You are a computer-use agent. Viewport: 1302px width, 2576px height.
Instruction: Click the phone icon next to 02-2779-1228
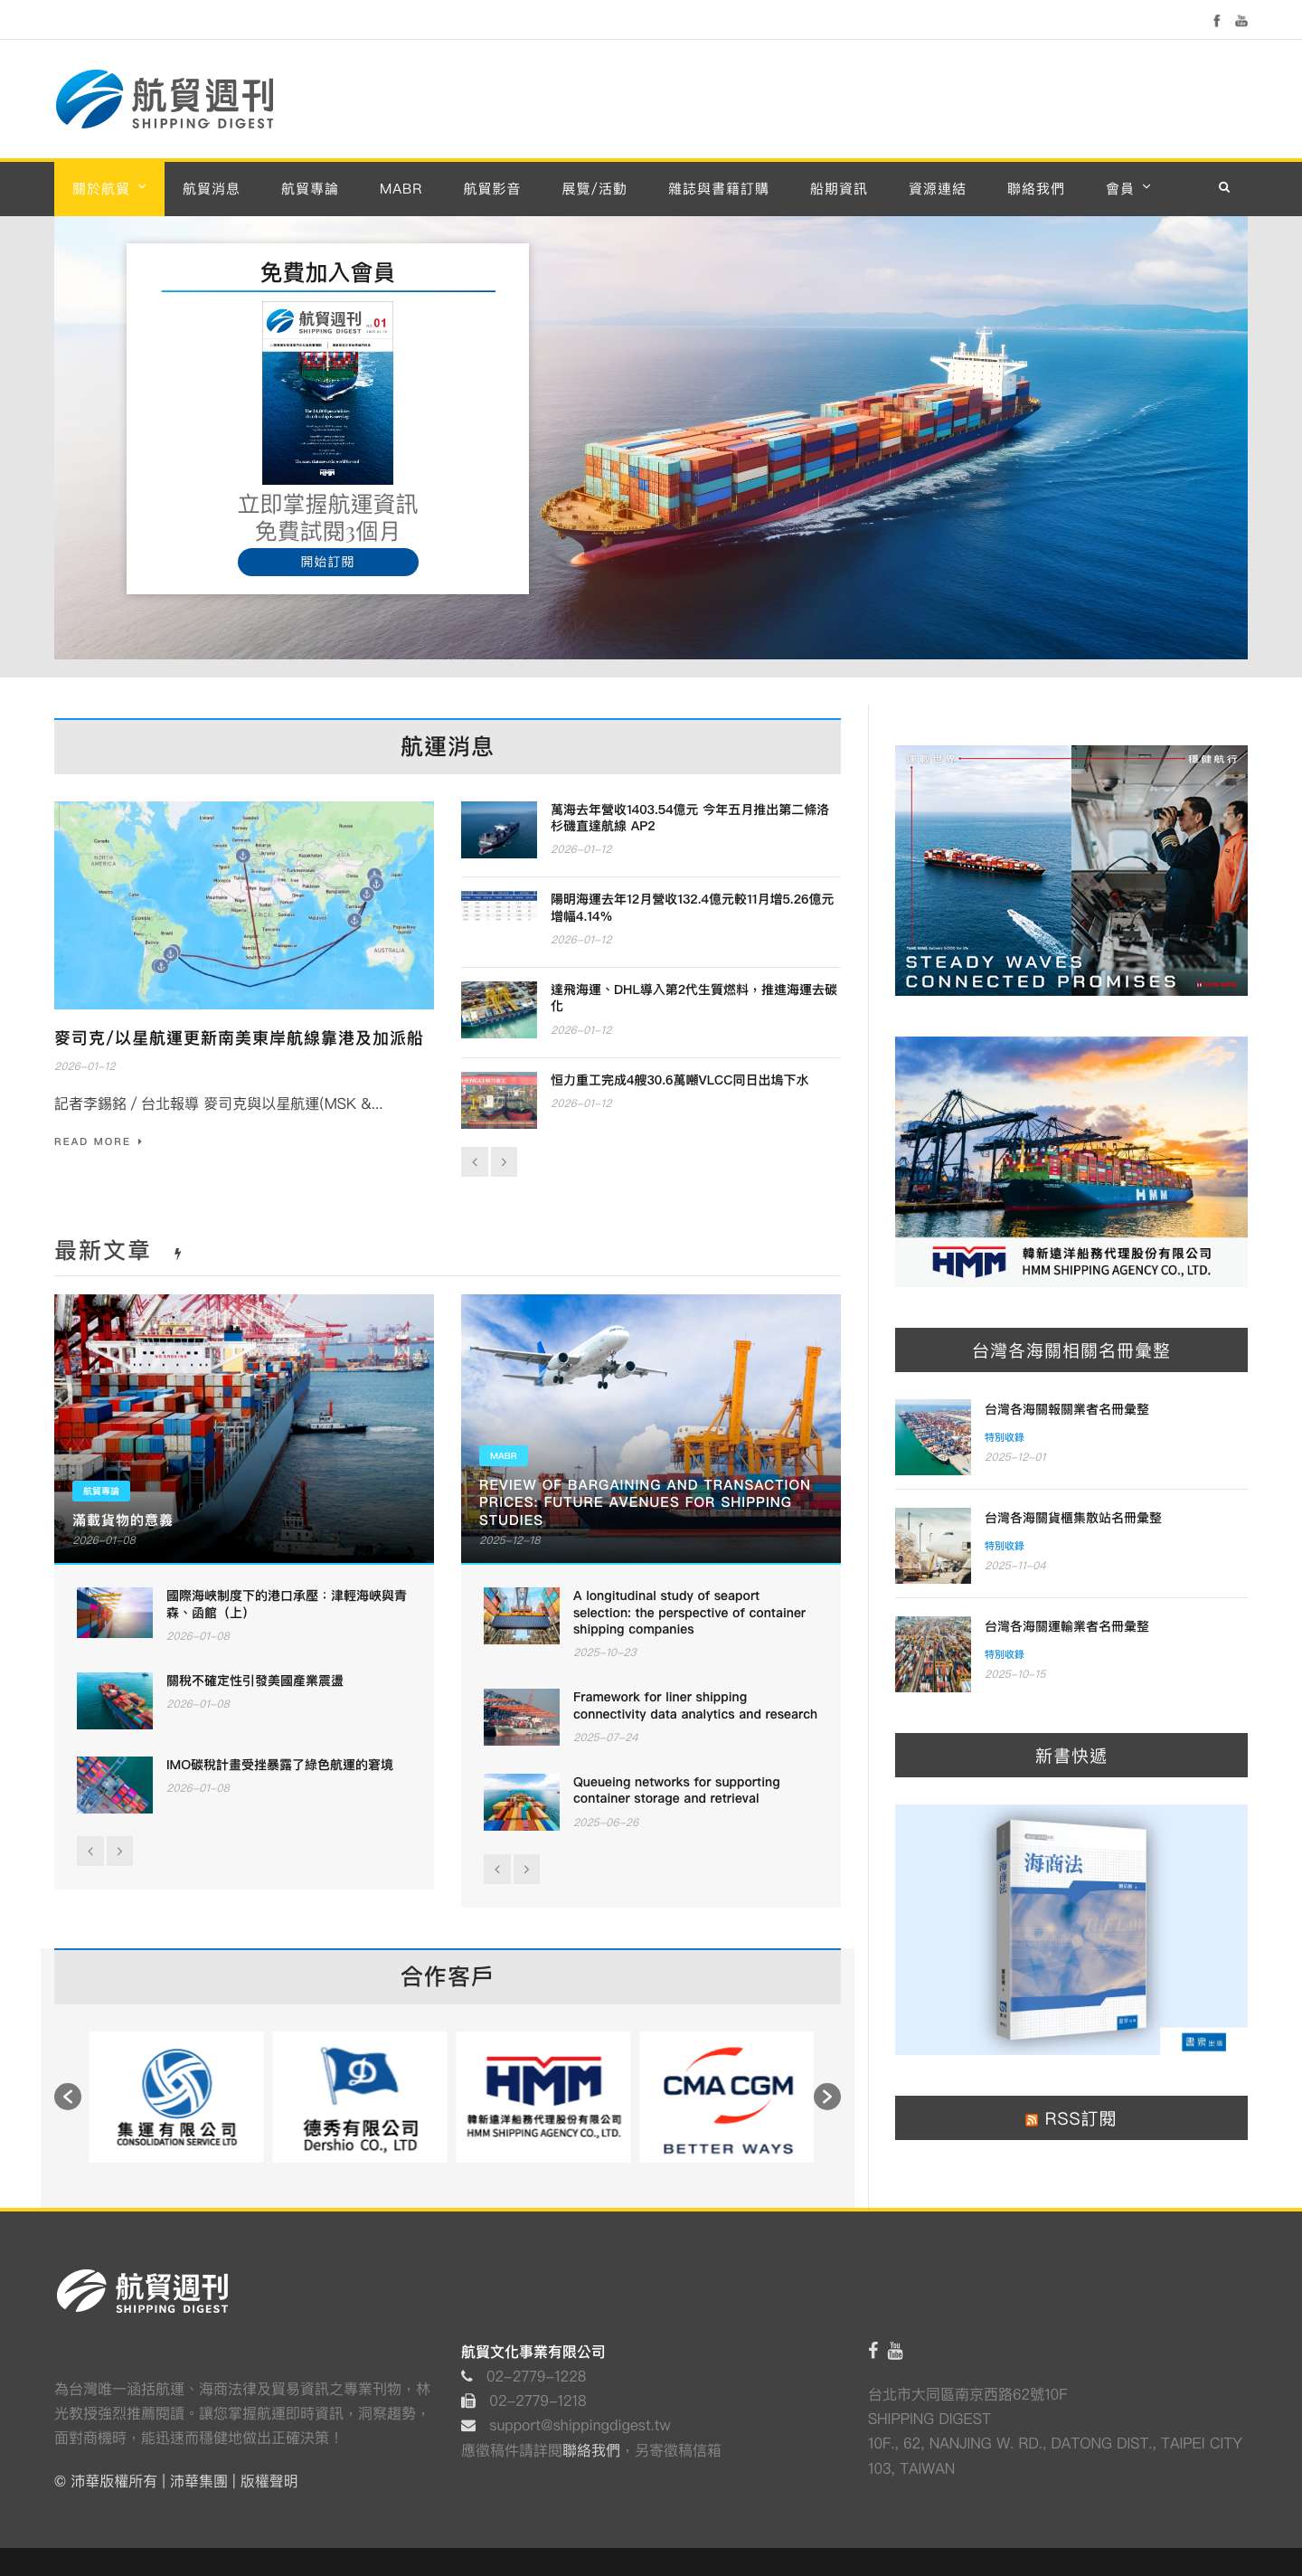click(467, 2377)
